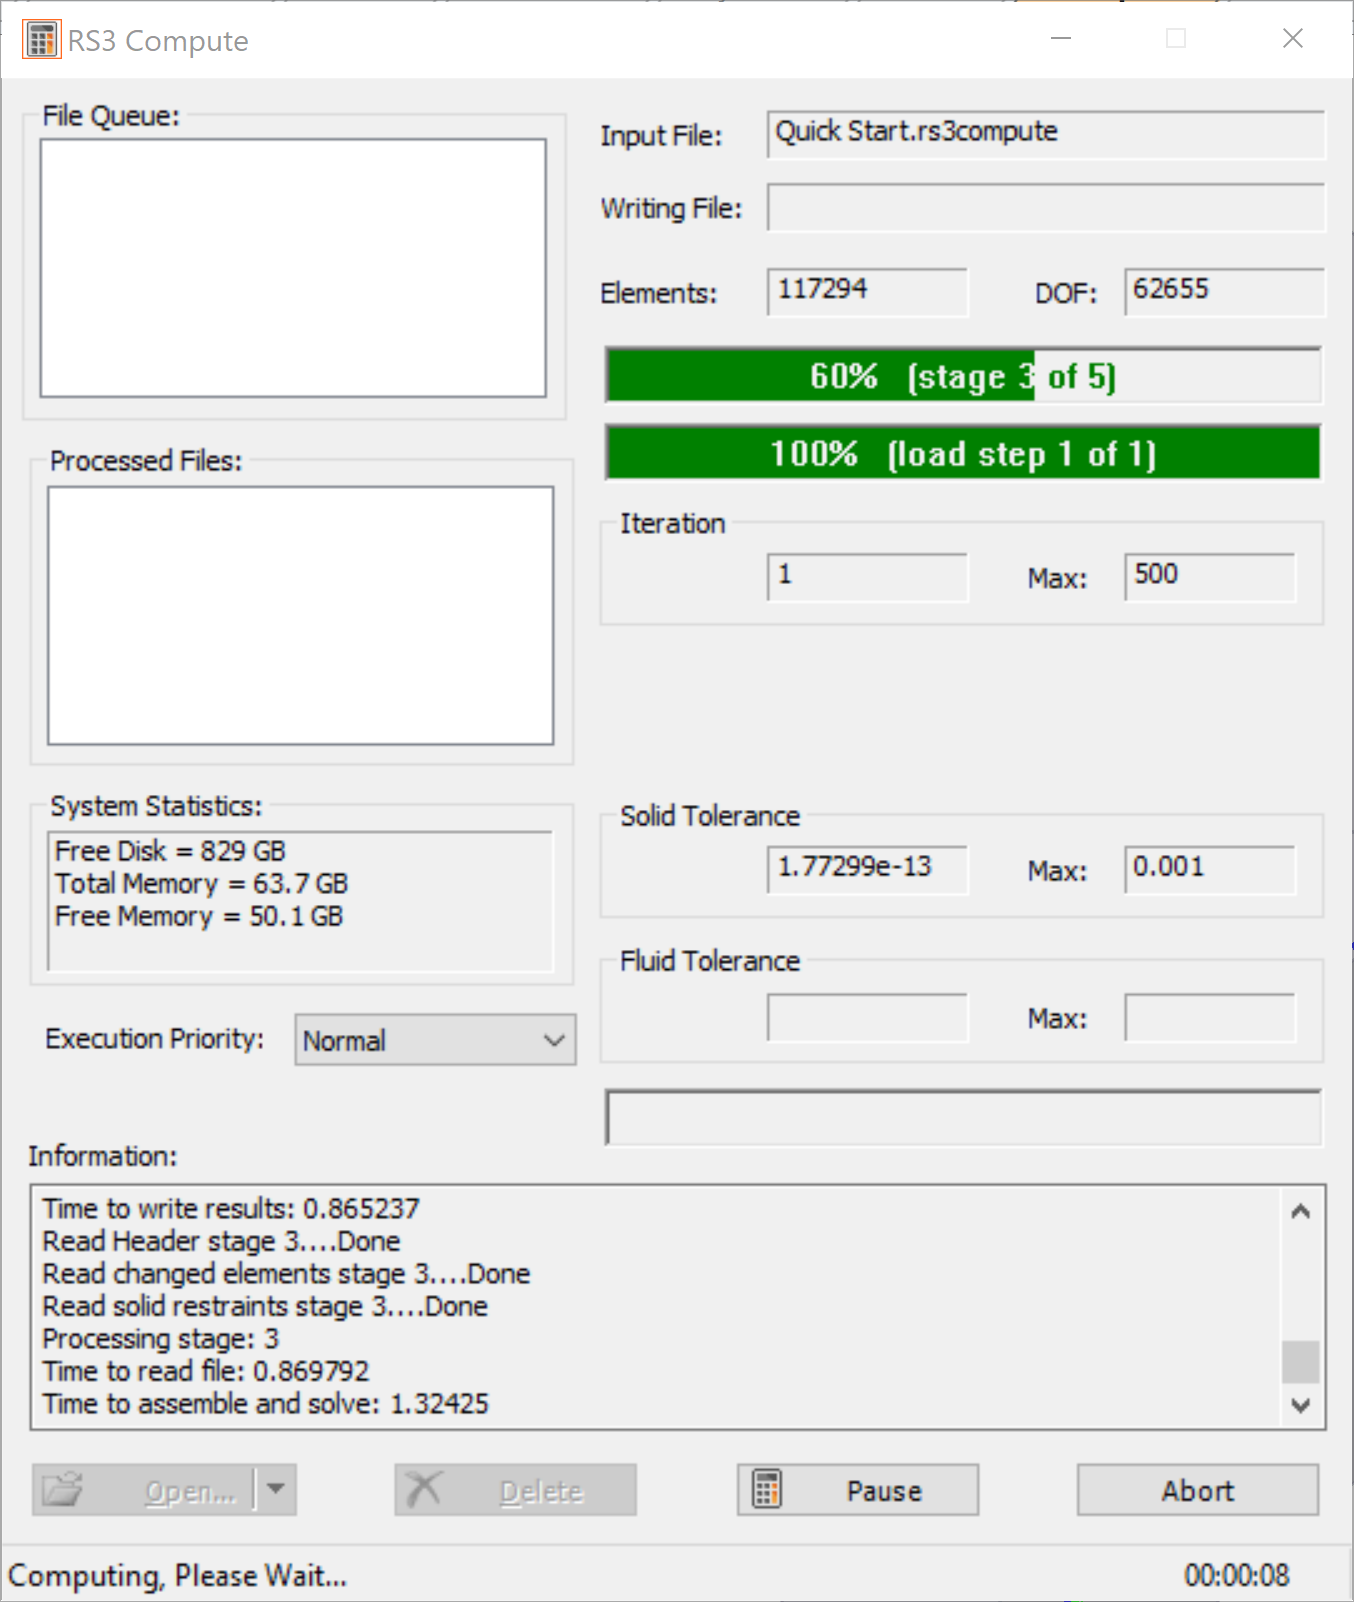The width and height of the screenshot is (1354, 1602).
Task: Click the Input File field
Action: click(x=1045, y=133)
